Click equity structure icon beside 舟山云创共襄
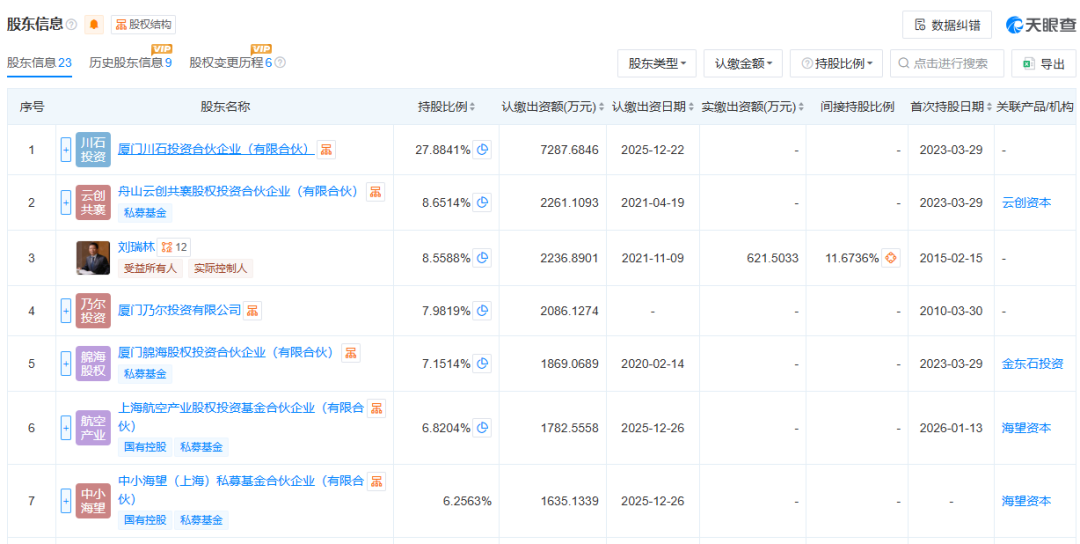Viewport: 1080px width, 544px height. pos(375,191)
